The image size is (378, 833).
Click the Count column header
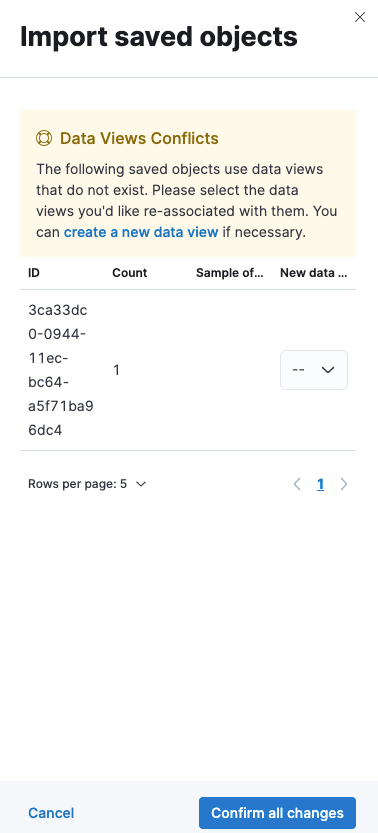click(130, 273)
